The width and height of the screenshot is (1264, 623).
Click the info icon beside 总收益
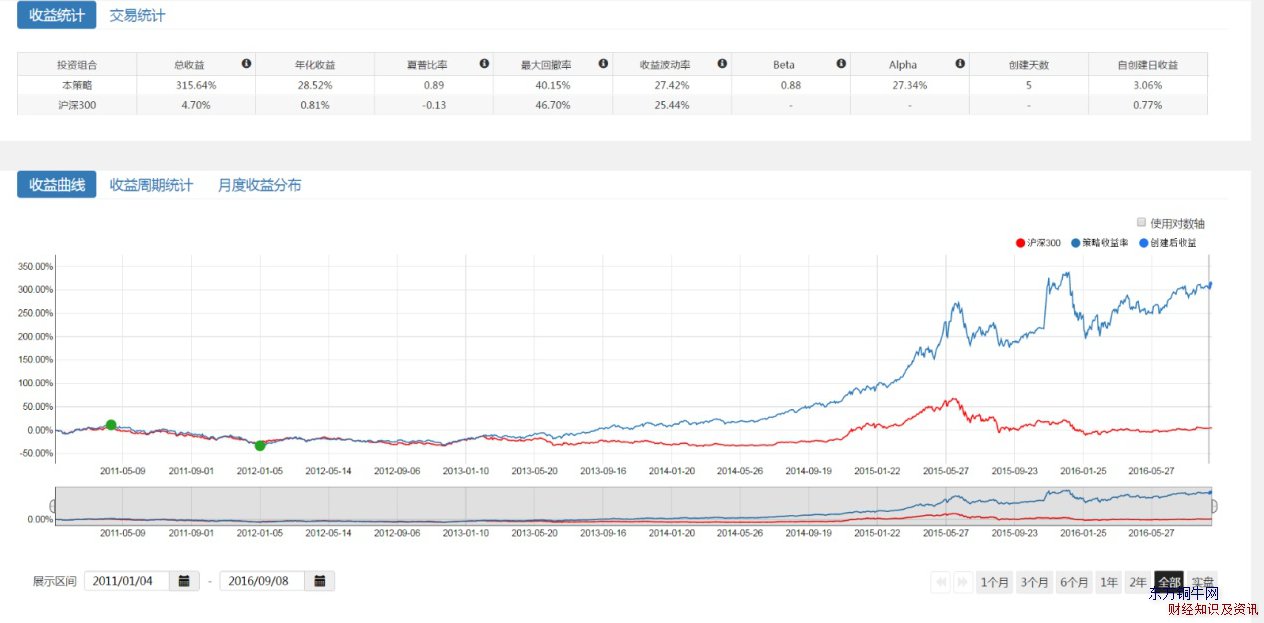click(246, 63)
